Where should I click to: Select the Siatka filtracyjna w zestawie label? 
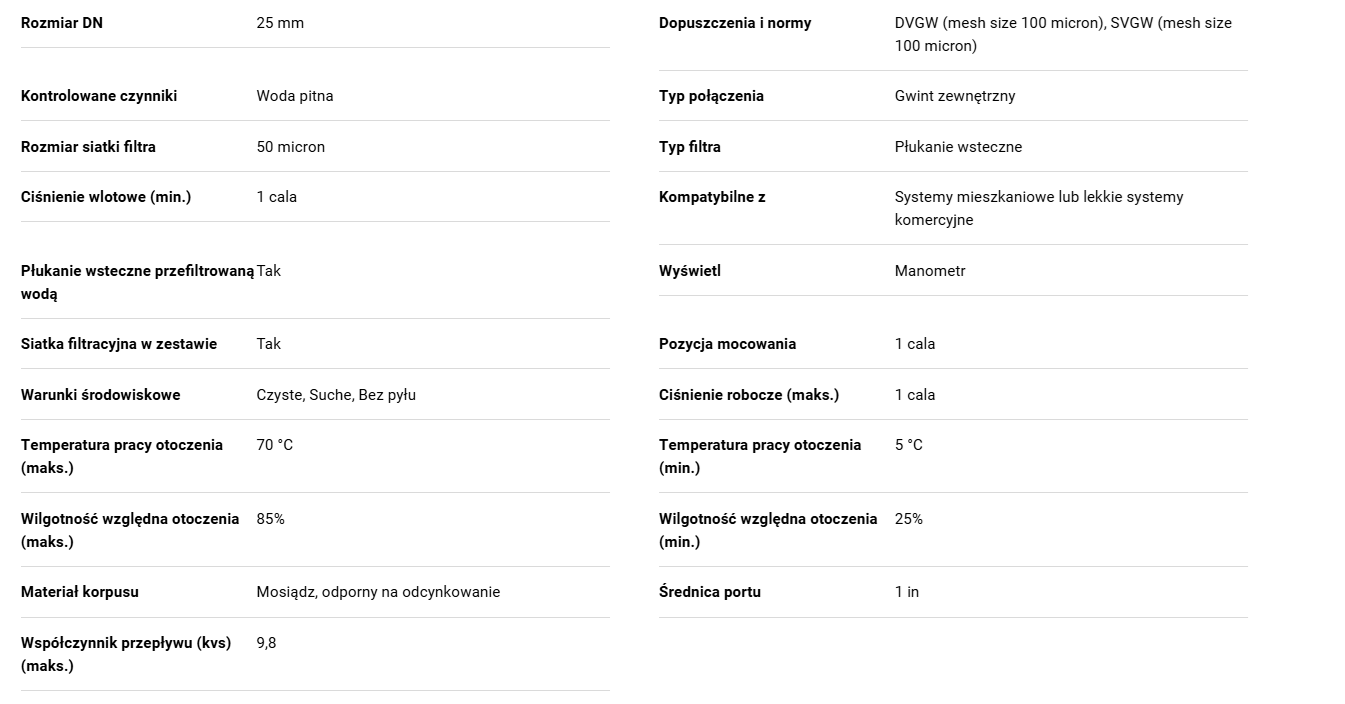(119, 344)
